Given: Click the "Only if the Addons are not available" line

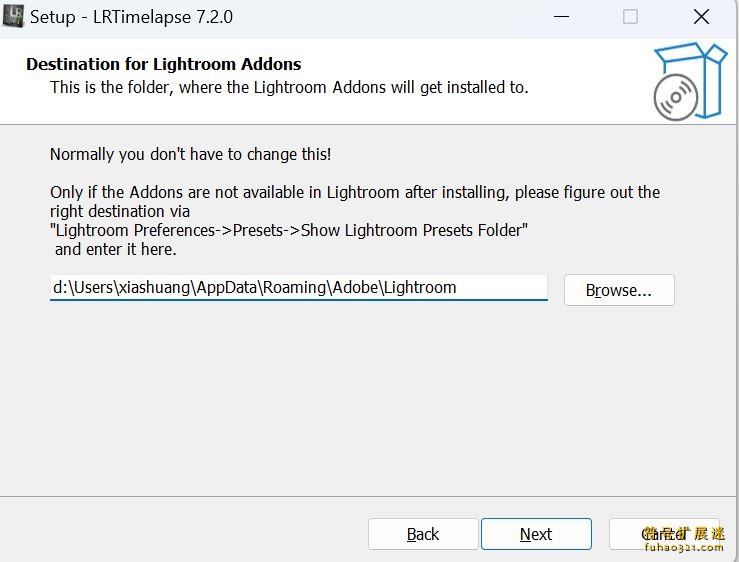Looking at the screenshot, I should [354, 192].
